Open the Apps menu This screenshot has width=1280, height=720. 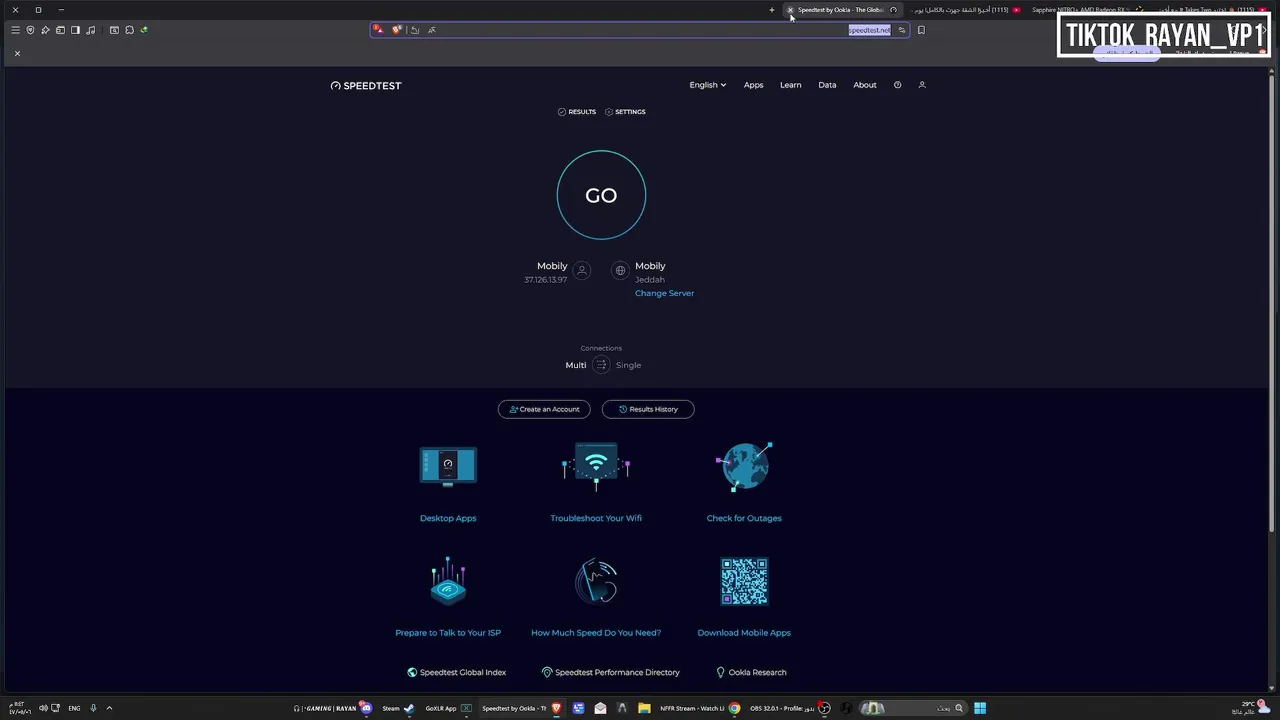coord(753,85)
